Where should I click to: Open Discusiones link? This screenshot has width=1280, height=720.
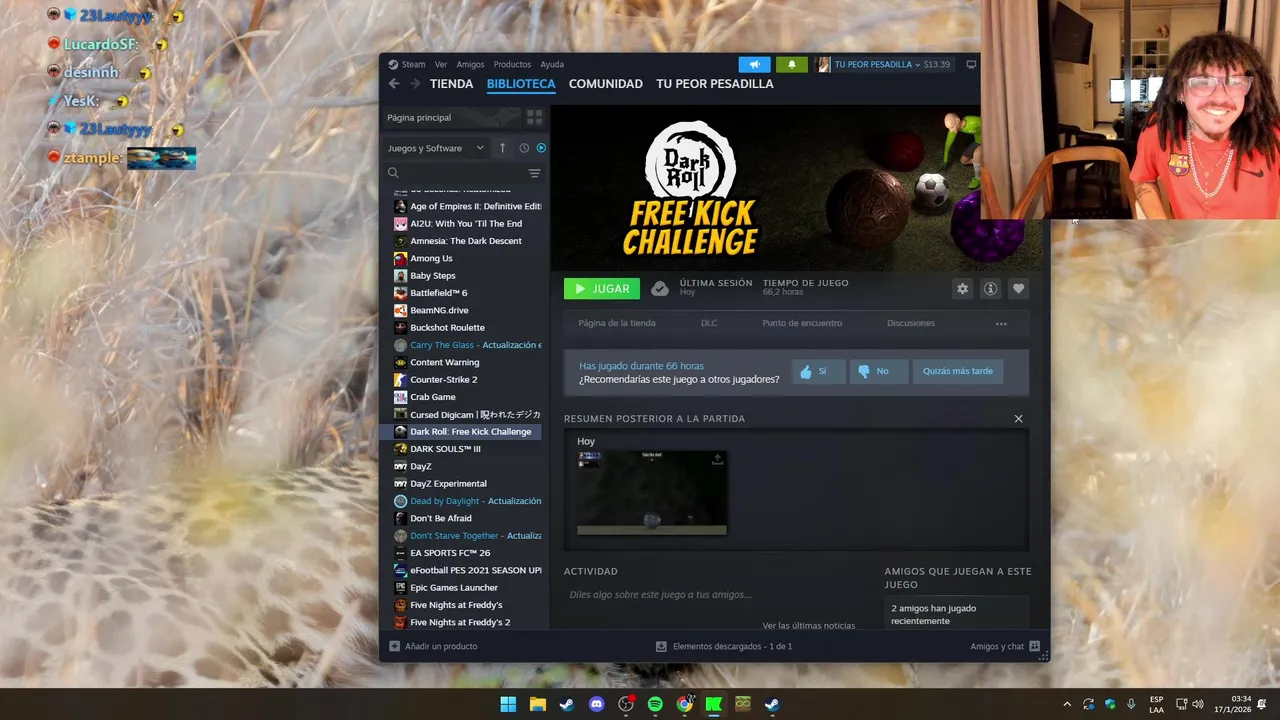point(911,323)
